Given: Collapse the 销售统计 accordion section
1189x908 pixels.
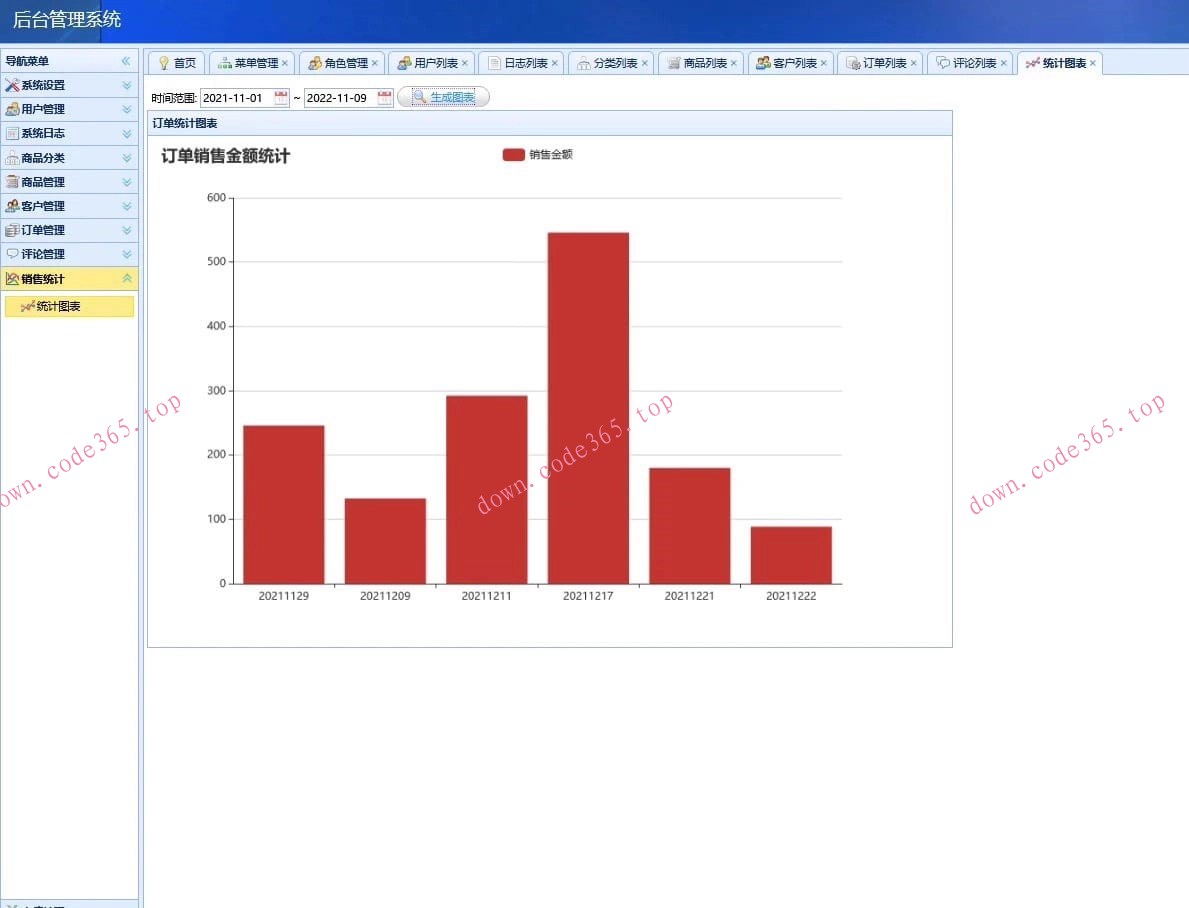Looking at the screenshot, I should pos(126,279).
